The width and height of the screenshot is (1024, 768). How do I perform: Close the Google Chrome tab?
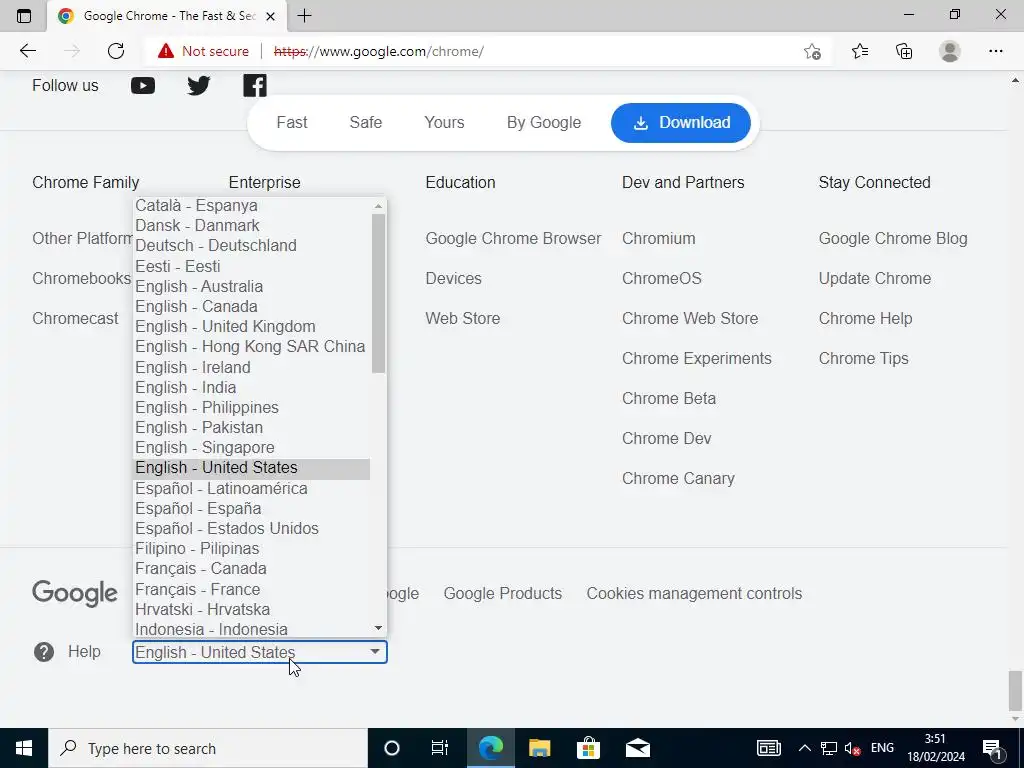(270, 16)
